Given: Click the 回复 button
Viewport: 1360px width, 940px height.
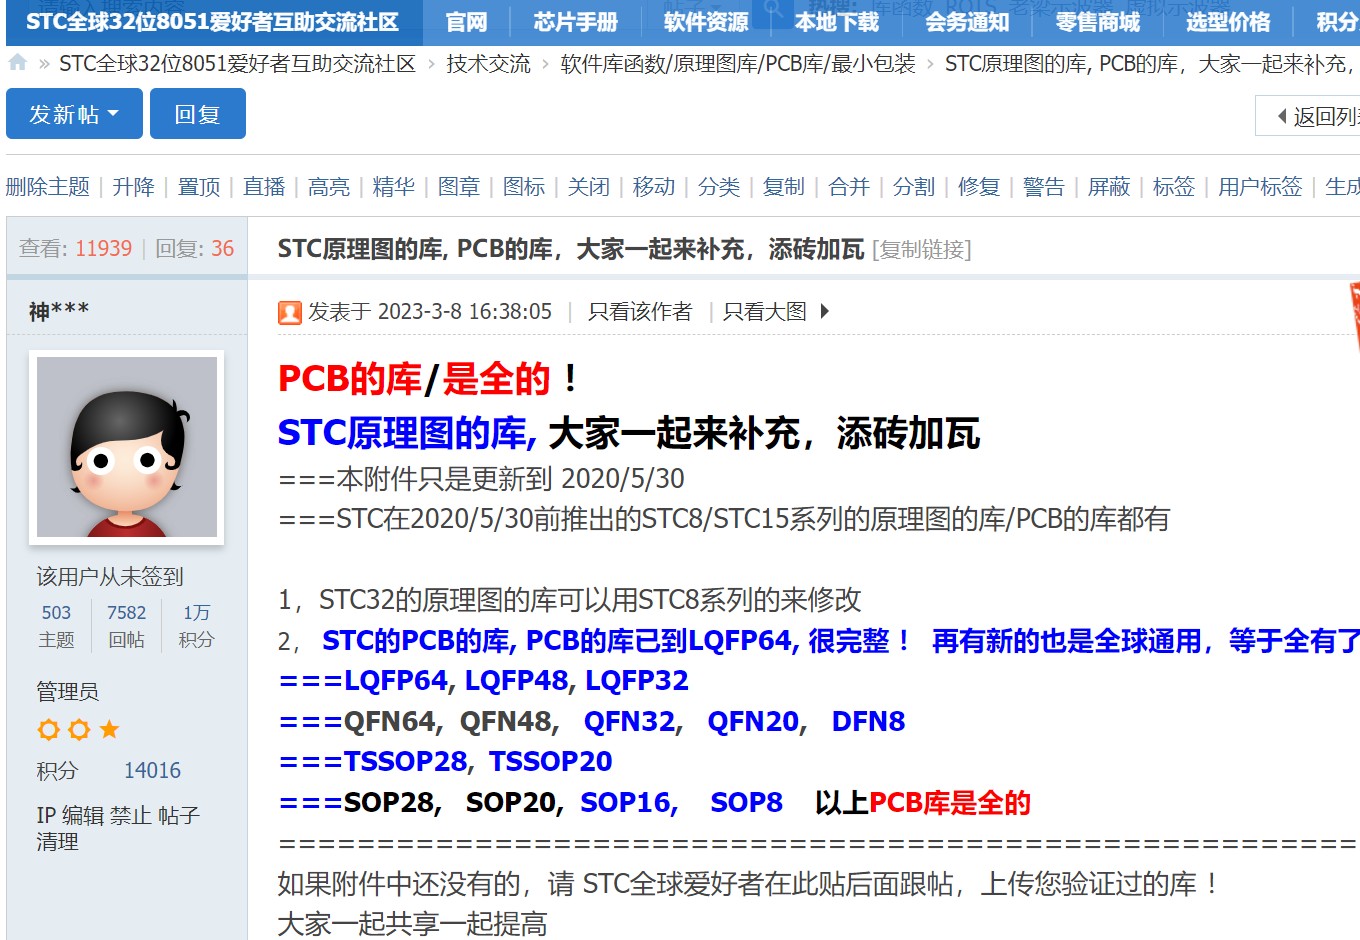Looking at the screenshot, I should pos(198,114).
